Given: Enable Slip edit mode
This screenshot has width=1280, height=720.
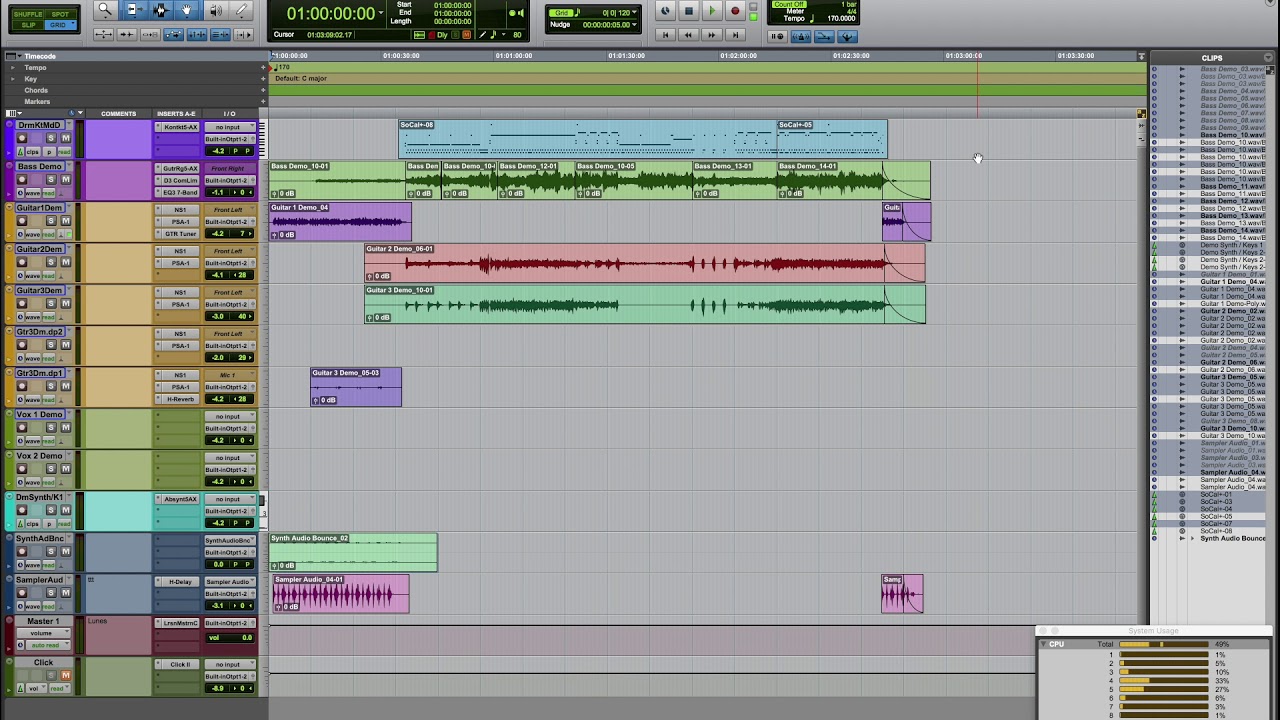Looking at the screenshot, I should coord(28,25).
